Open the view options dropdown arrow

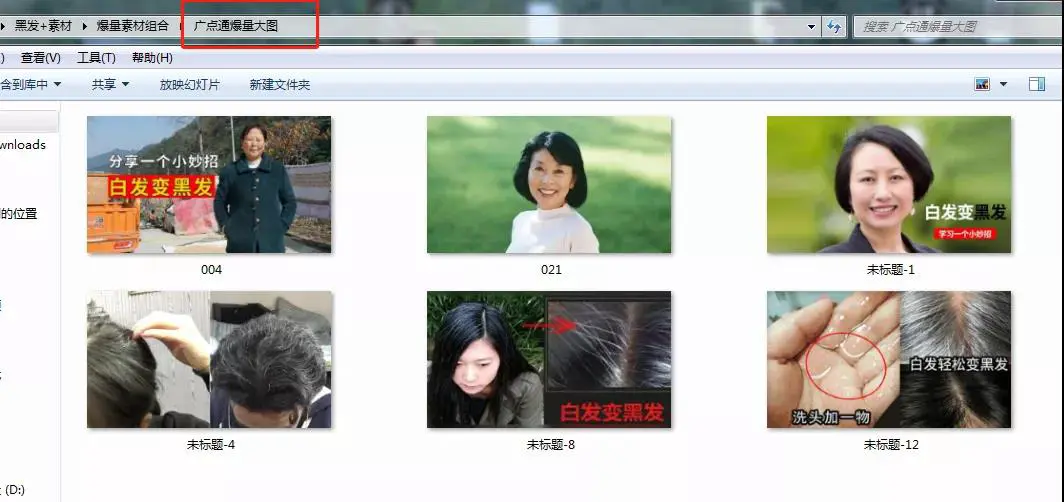click(1003, 85)
